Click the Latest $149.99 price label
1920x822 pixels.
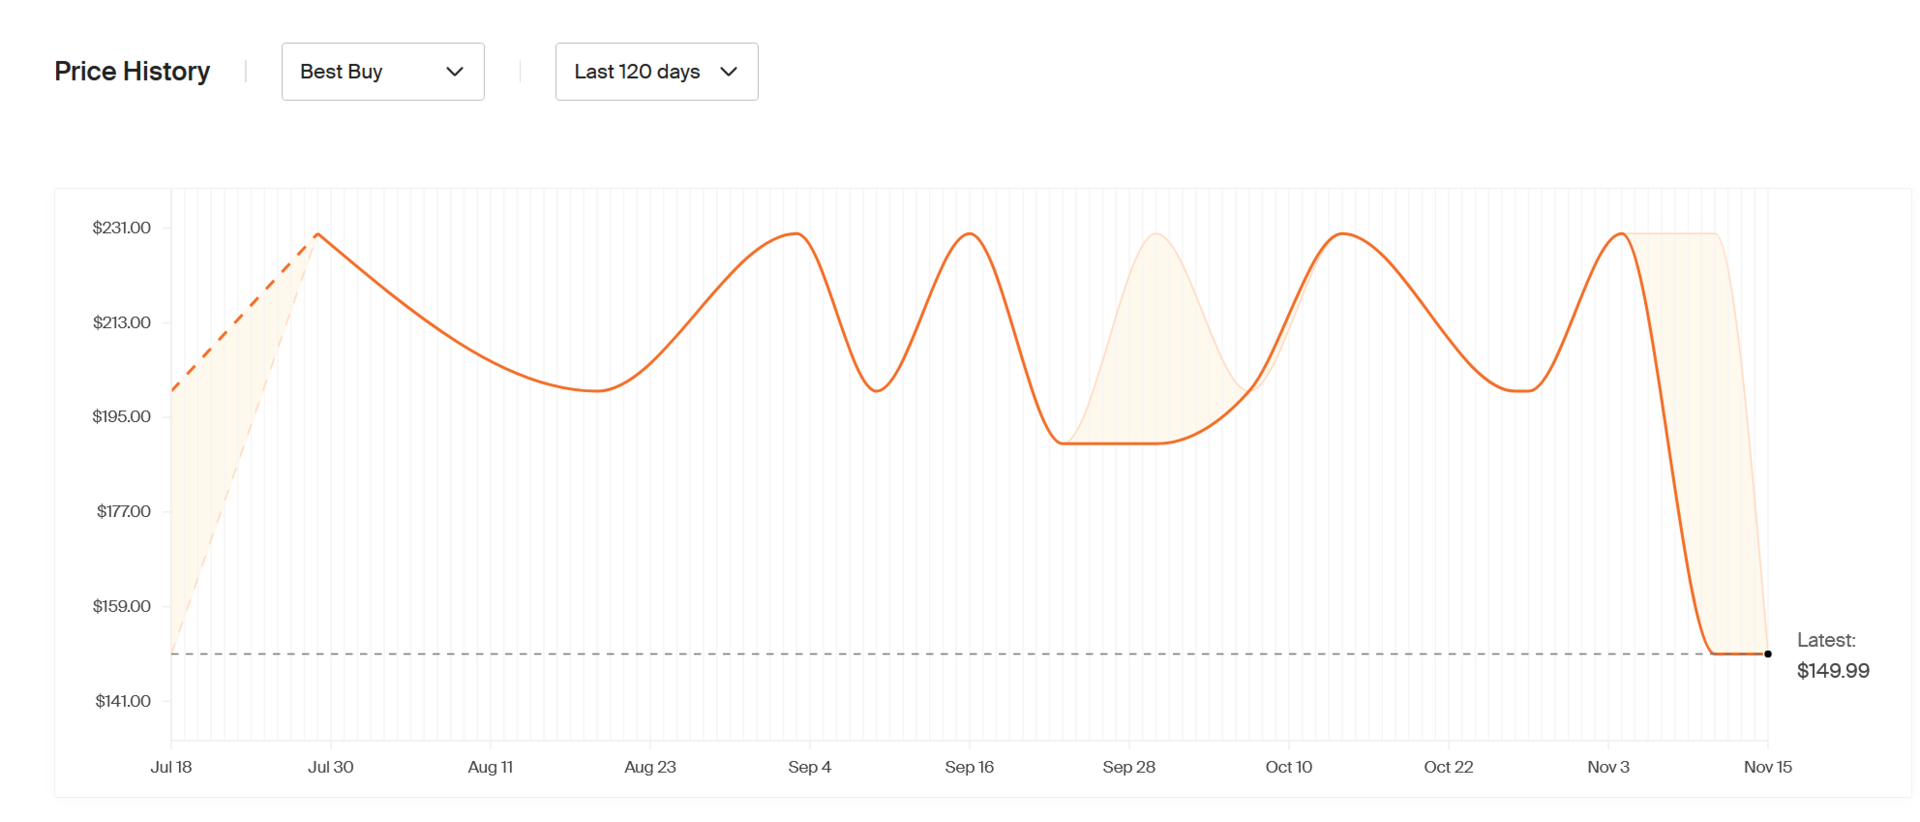pyautogui.click(x=1832, y=656)
